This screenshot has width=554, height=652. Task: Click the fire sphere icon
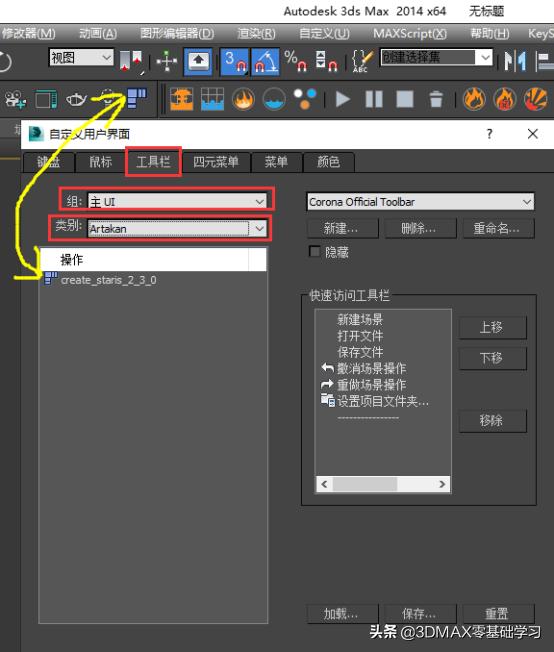point(243,99)
